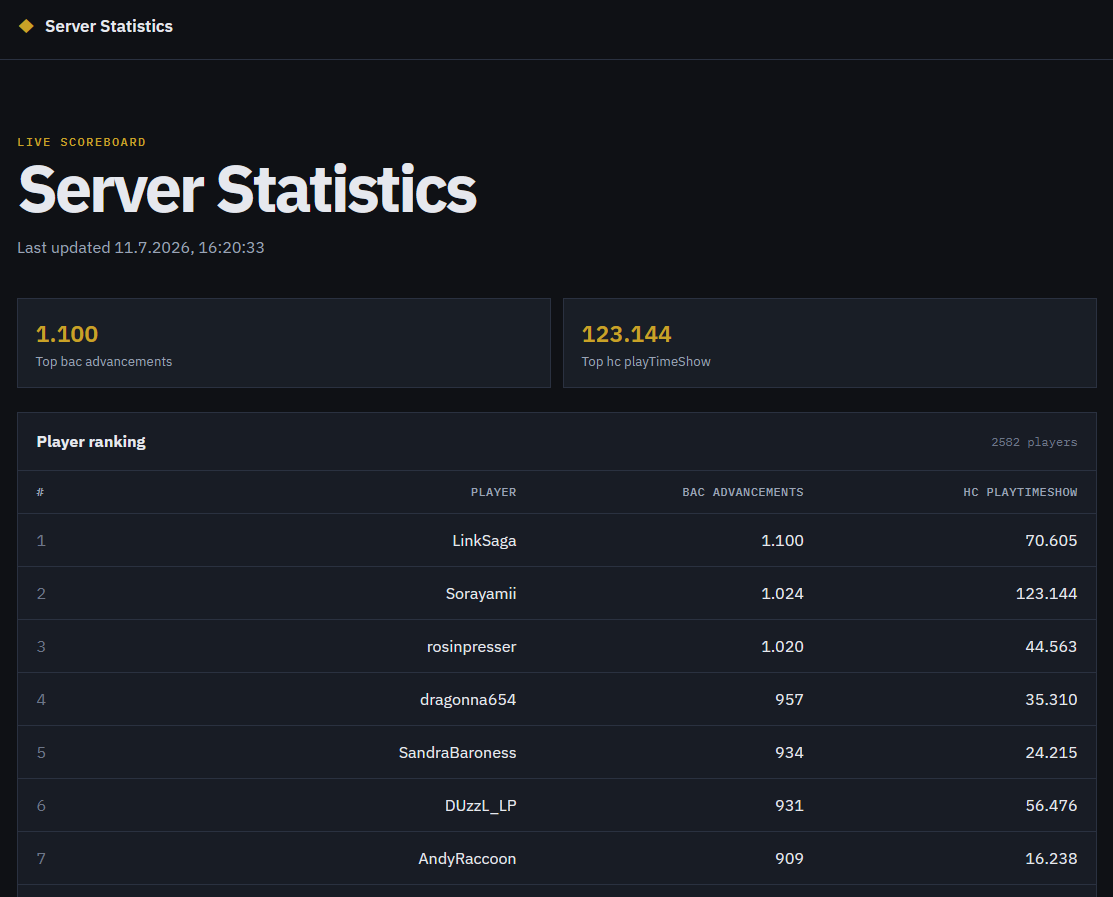Click rank number 4 in dragonna654 row
This screenshot has width=1113, height=897.
[x=41, y=700]
